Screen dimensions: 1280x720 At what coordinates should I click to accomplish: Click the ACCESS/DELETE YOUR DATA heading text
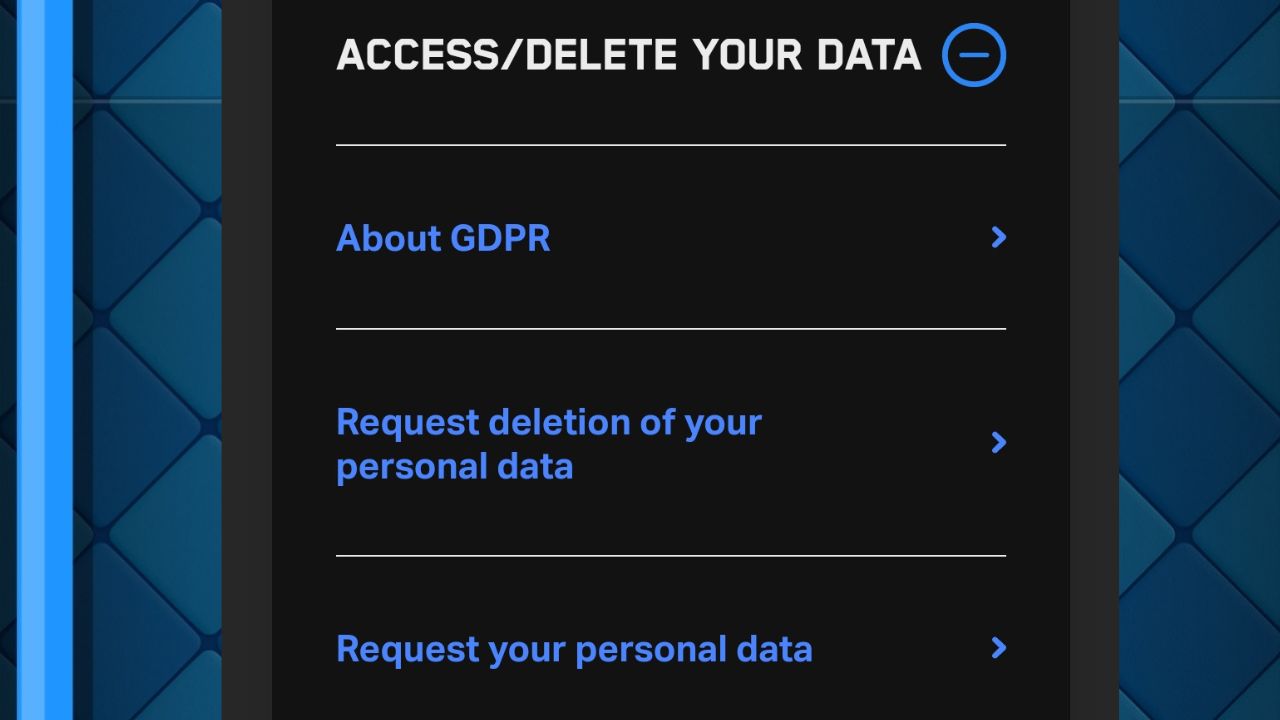point(628,55)
